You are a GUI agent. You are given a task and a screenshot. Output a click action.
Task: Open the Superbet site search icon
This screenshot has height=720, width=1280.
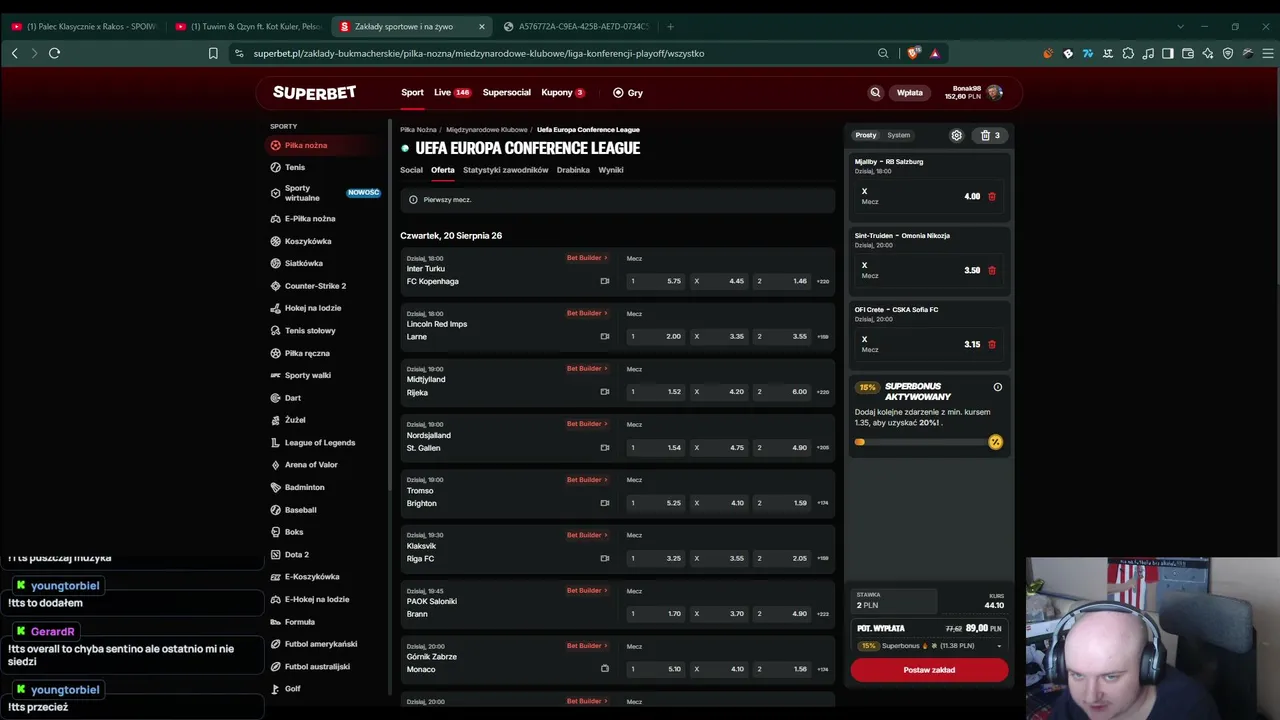click(875, 92)
